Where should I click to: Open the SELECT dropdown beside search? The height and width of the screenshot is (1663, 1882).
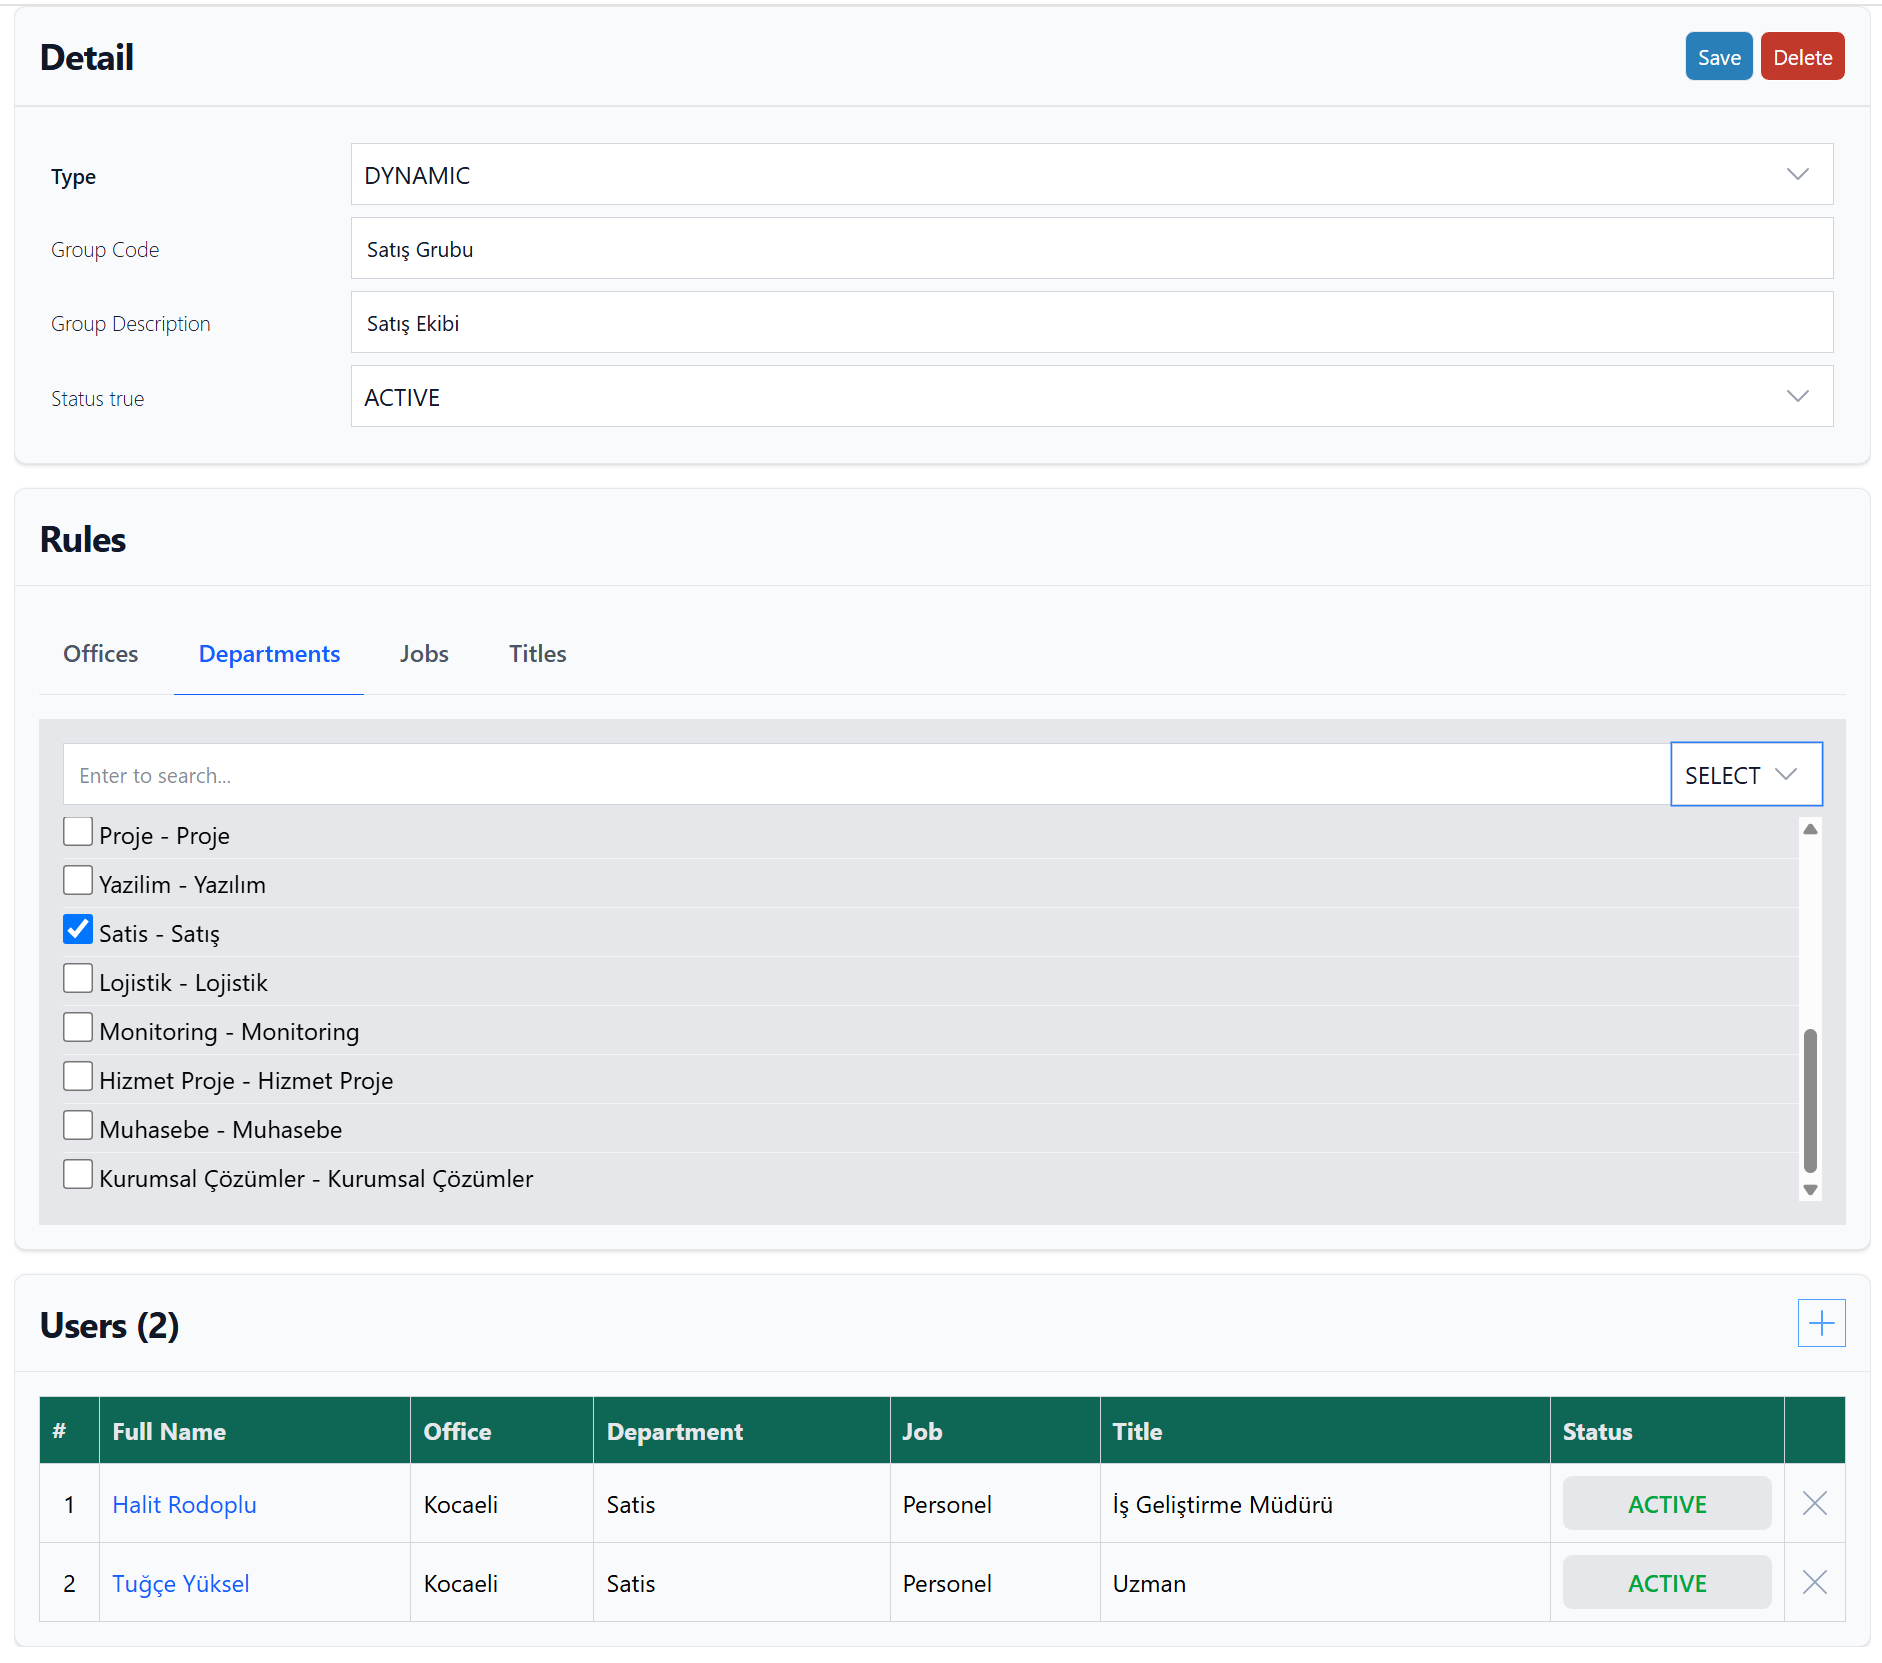(1745, 774)
